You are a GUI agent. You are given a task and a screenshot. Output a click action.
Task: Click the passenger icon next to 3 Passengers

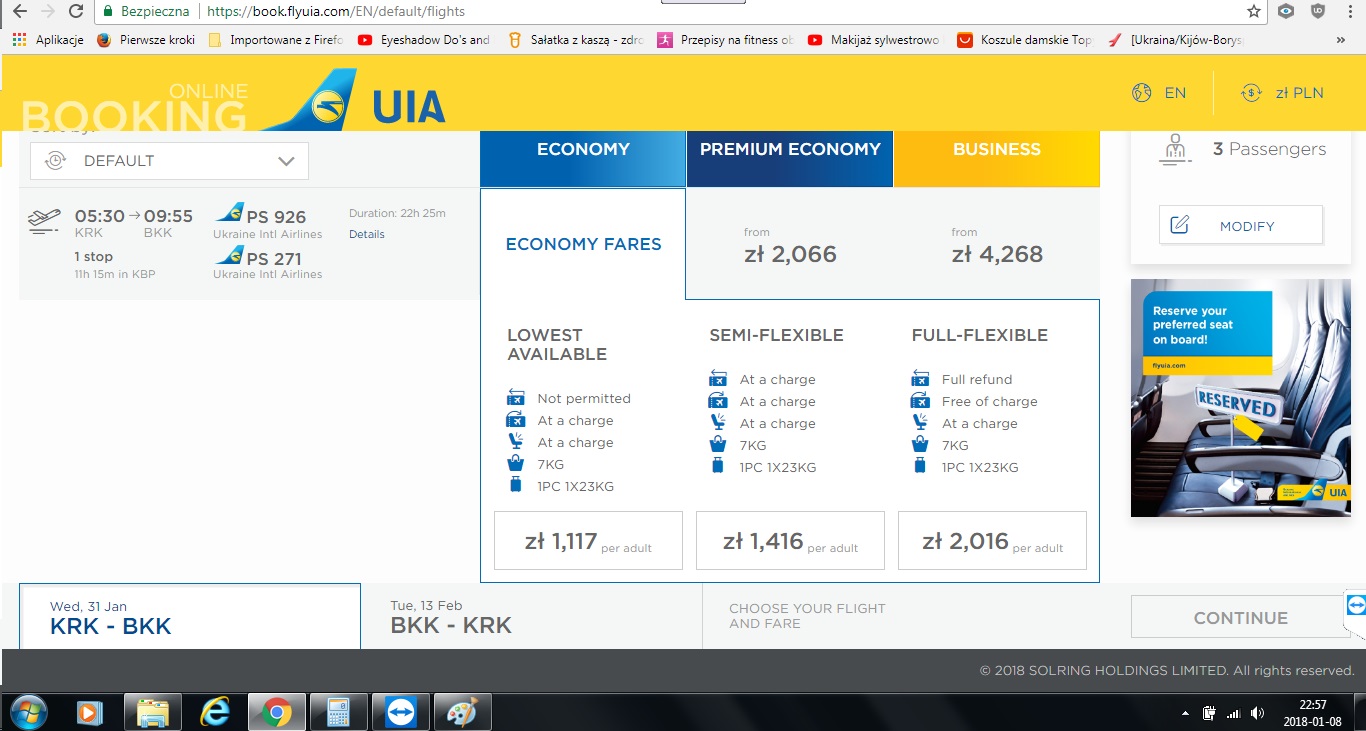1173,149
